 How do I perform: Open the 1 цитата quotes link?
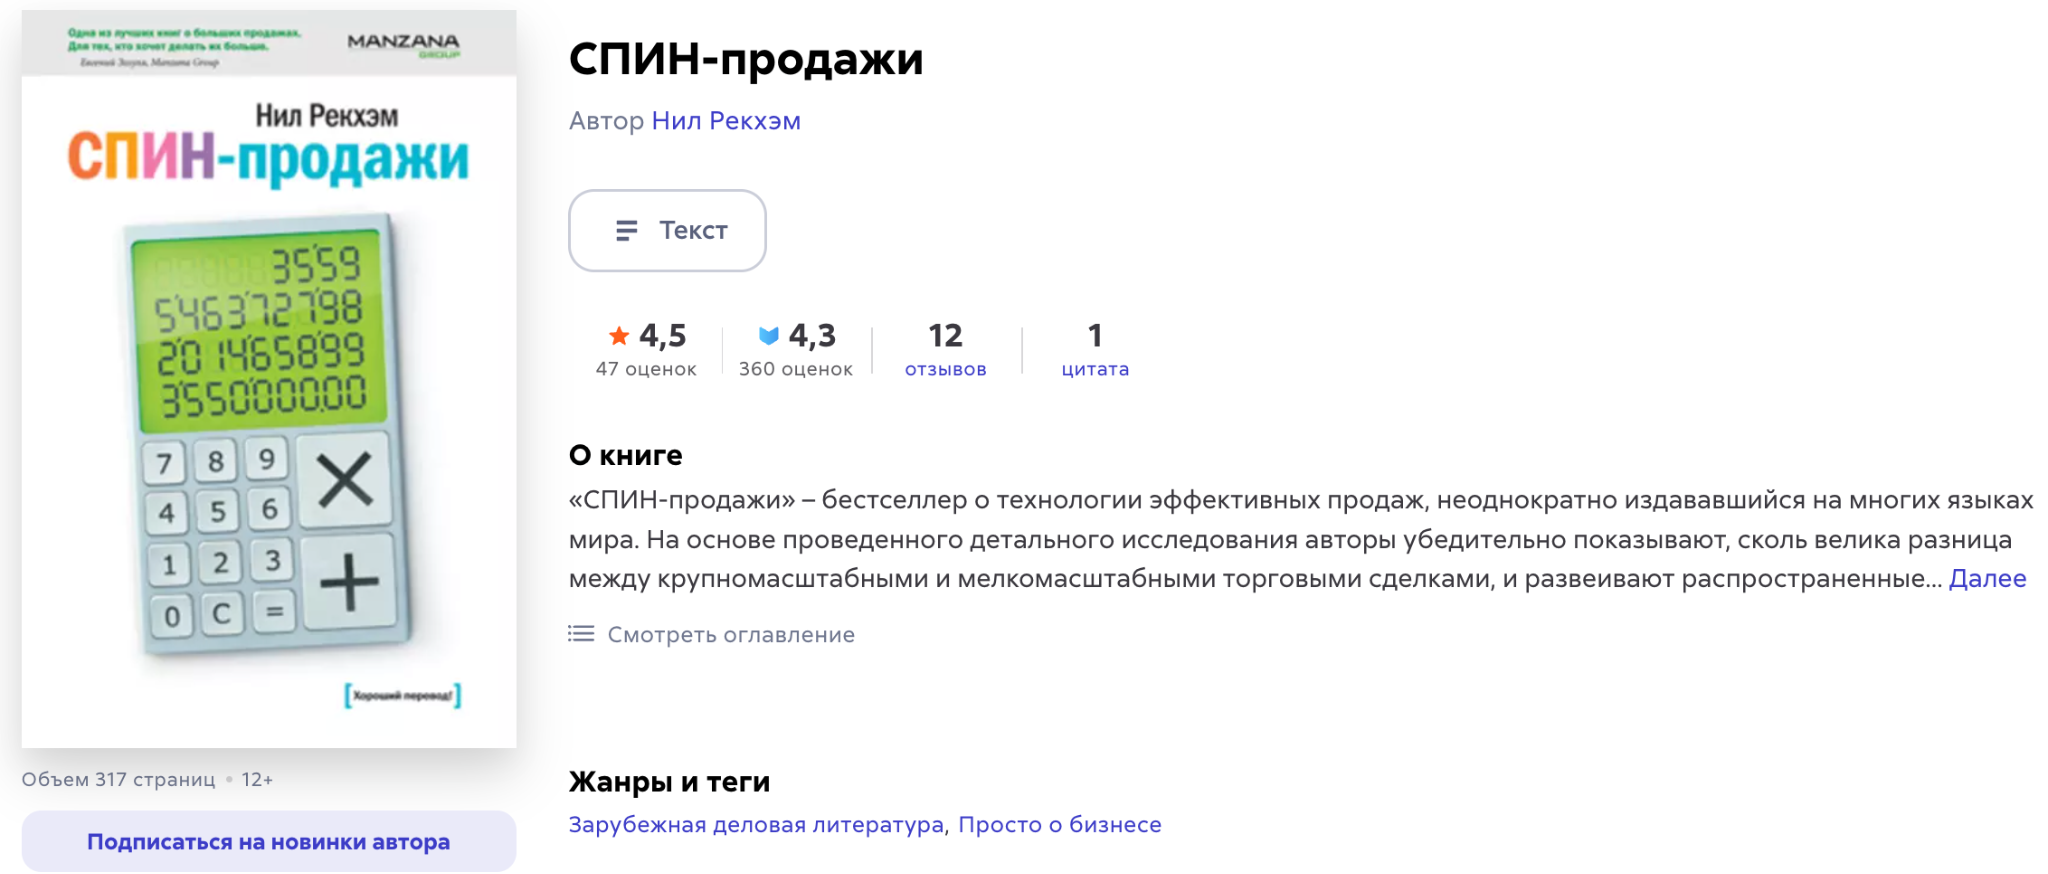click(1095, 349)
